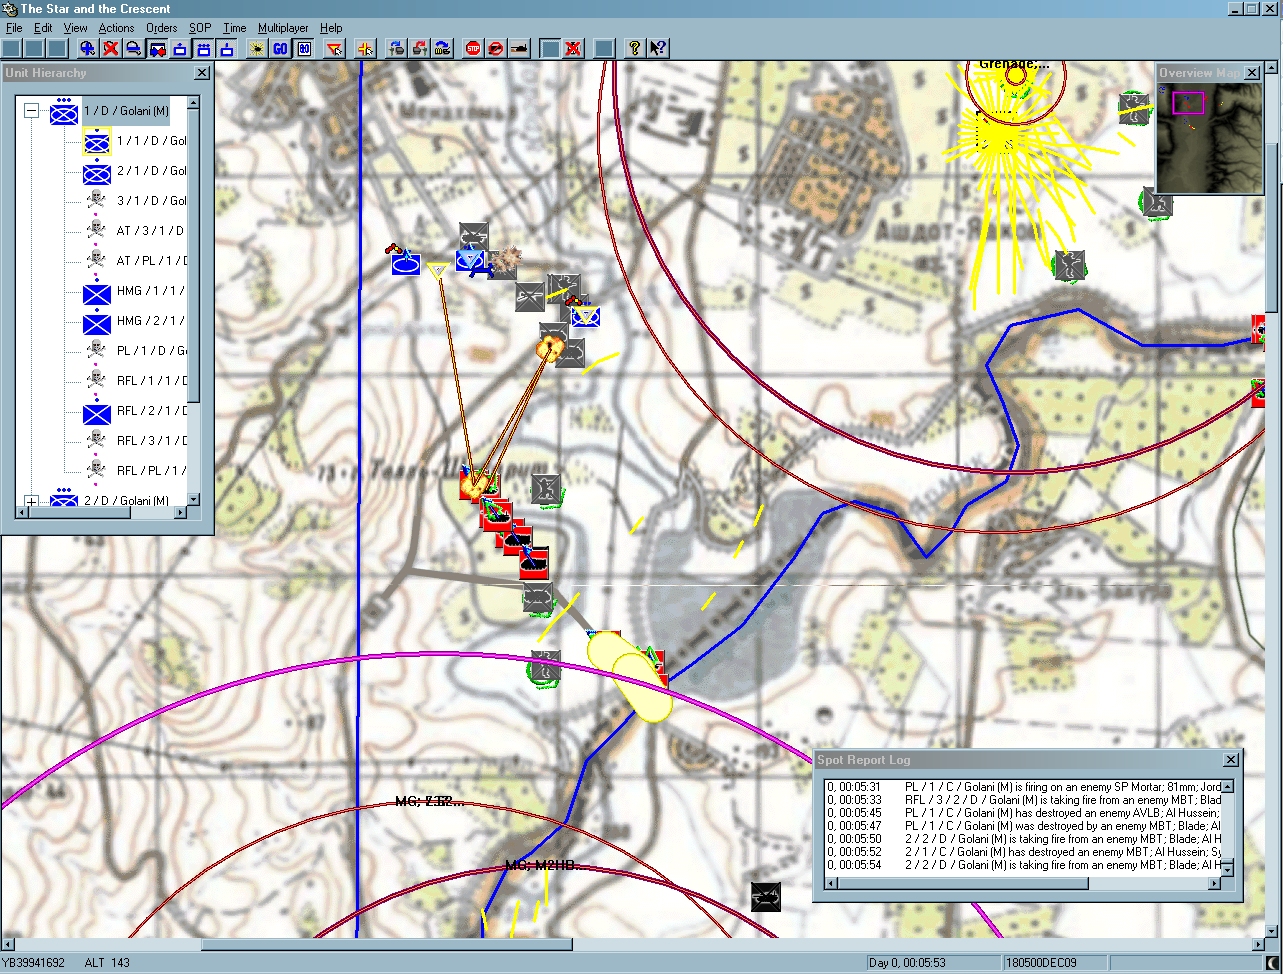Screen dimensions: 1283x974
Task: Toggle the pressed red-and-blue units toolbar button
Action: 157,48
